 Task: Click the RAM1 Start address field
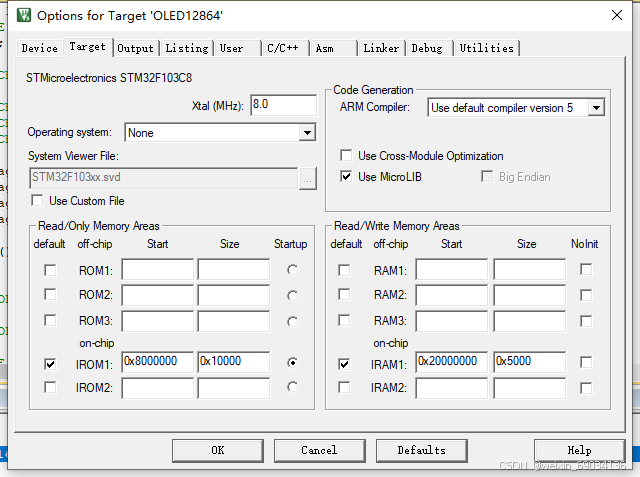pyautogui.click(x=452, y=269)
